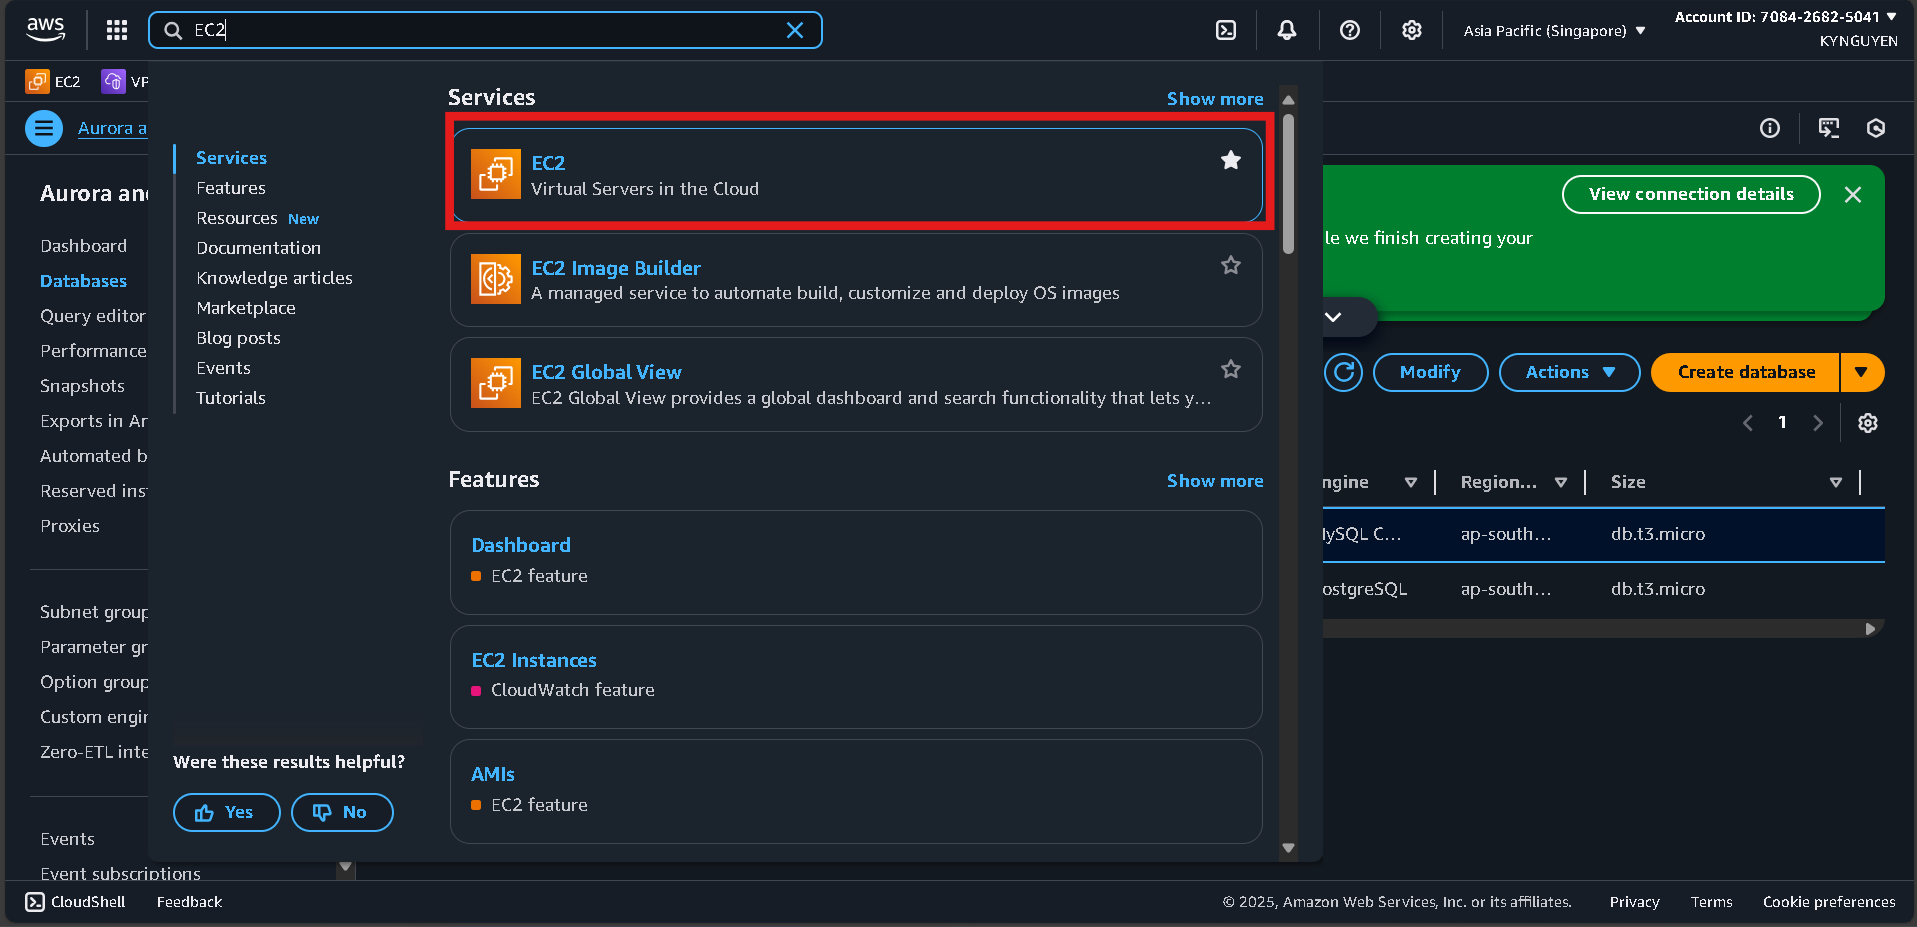1917x927 pixels.
Task: Star EC2 Global View as a favorite
Action: 1230,369
